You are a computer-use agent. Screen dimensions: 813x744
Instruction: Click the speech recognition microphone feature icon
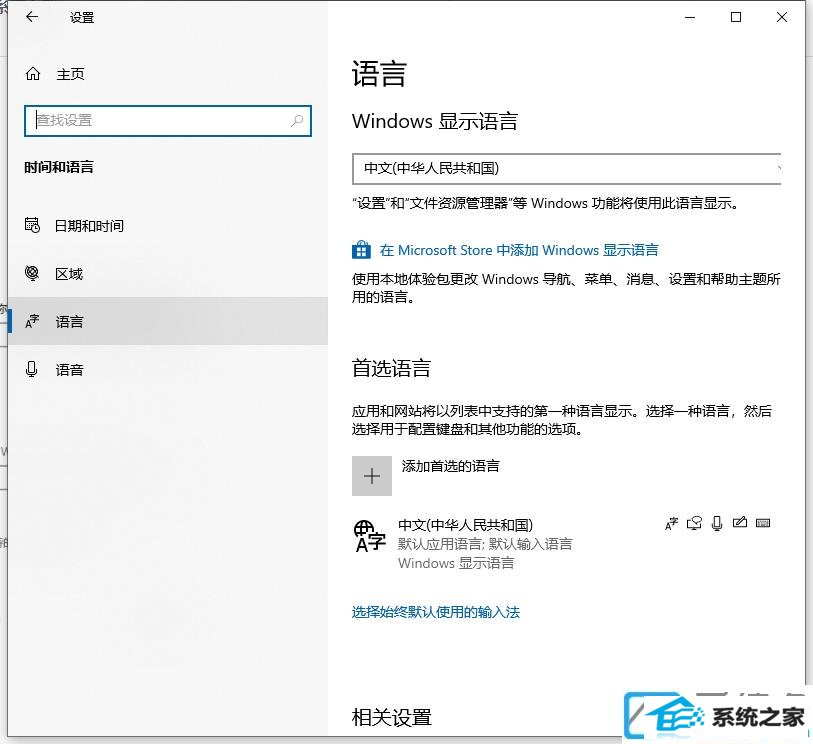pos(717,524)
